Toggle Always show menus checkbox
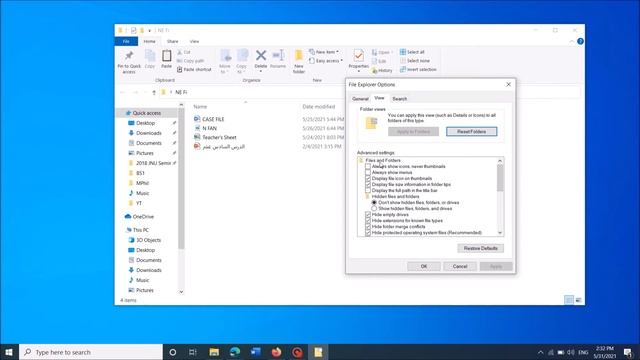The height and width of the screenshot is (360, 640). click(x=368, y=173)
